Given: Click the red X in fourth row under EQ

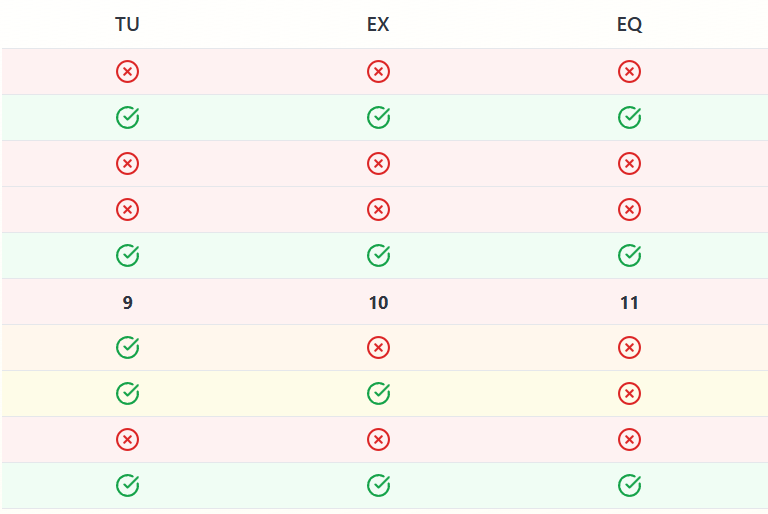Looking at the screenshot, I should [629, 210].
